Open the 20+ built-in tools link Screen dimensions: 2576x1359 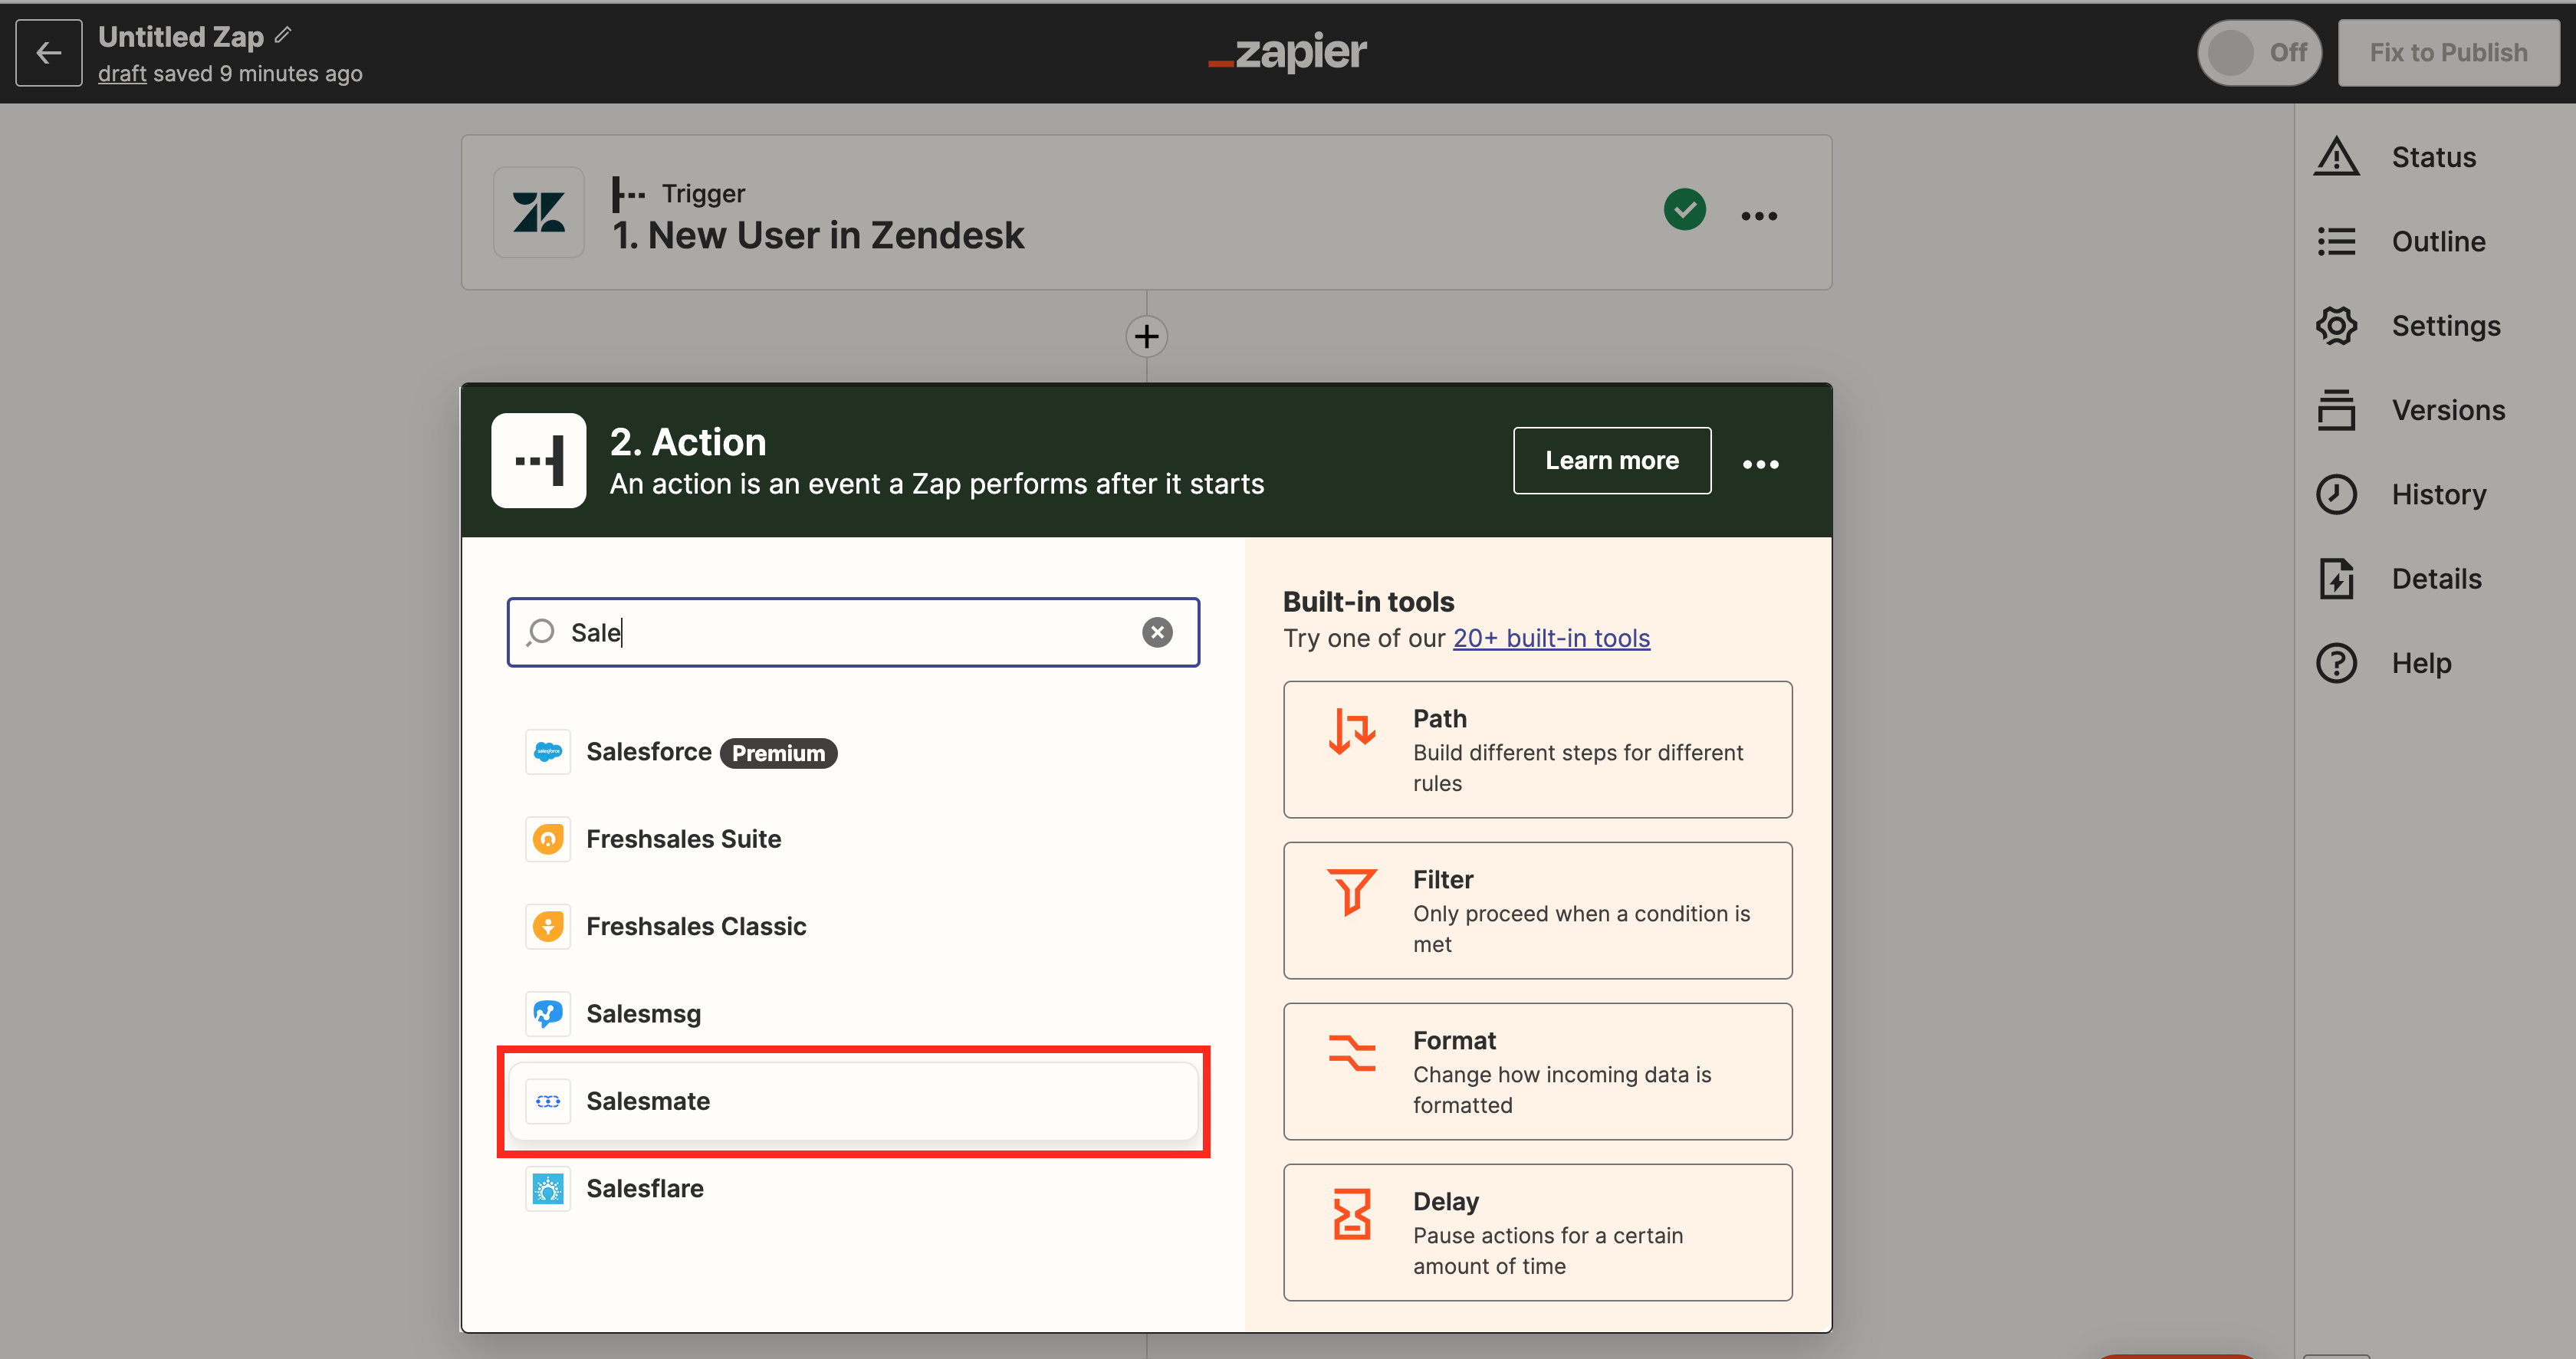tap(1551, 638)
